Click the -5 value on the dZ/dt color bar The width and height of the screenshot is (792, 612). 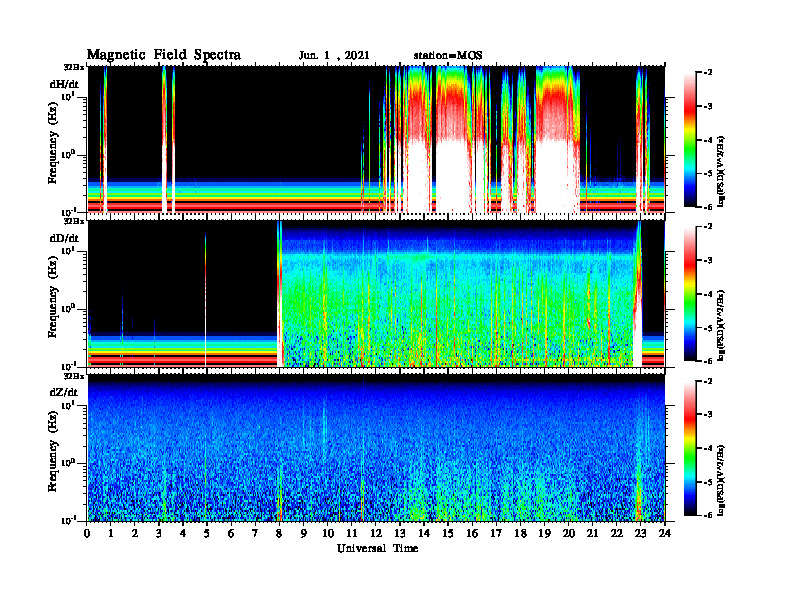[707, 482]
